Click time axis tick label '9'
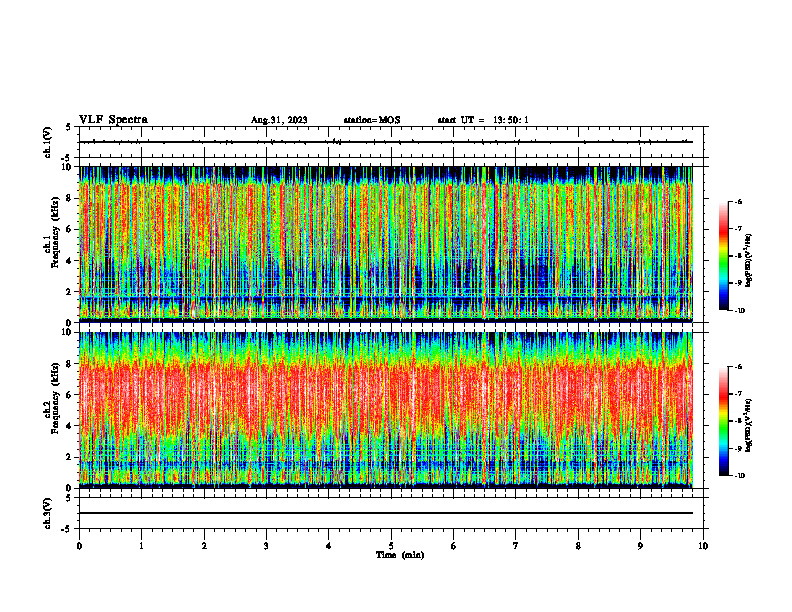 tap(640, 546)
